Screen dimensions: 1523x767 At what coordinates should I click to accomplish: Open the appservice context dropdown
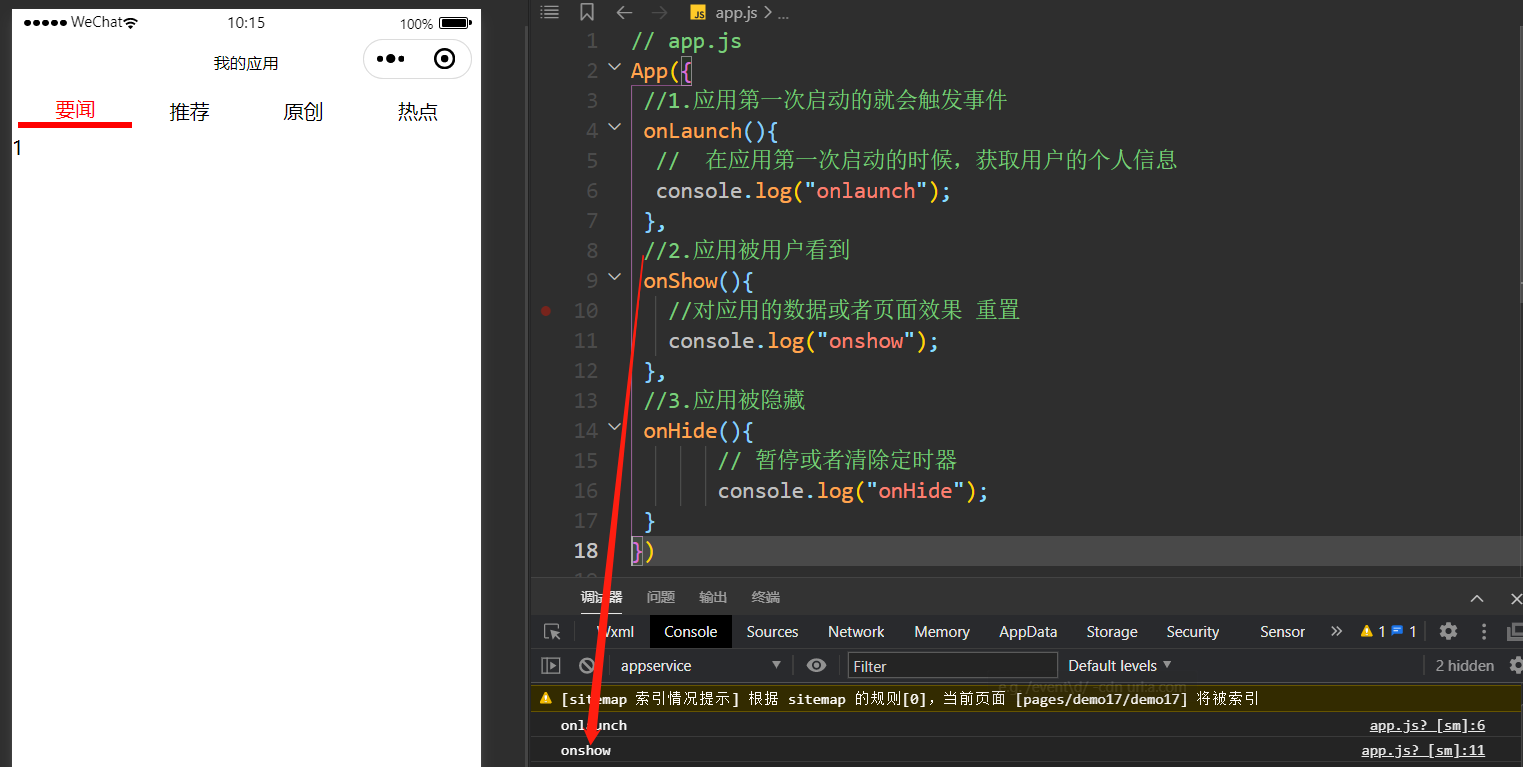700,666
